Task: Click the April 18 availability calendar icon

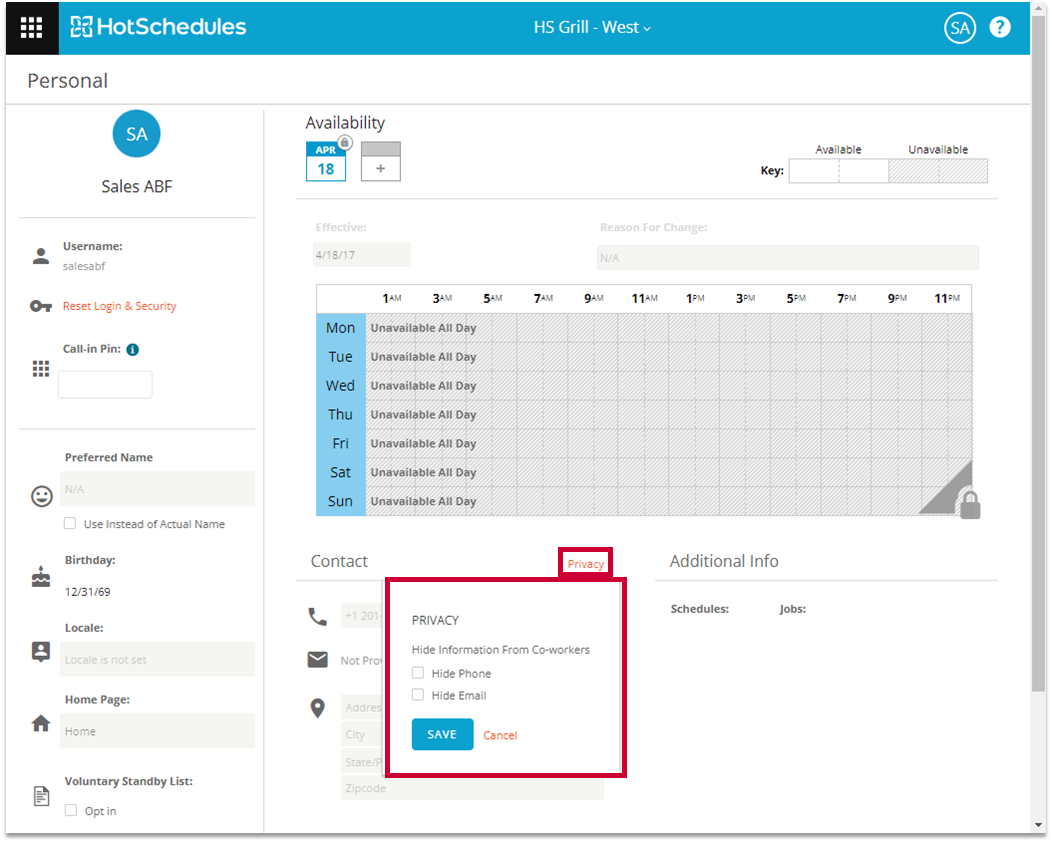Action: 326,162
